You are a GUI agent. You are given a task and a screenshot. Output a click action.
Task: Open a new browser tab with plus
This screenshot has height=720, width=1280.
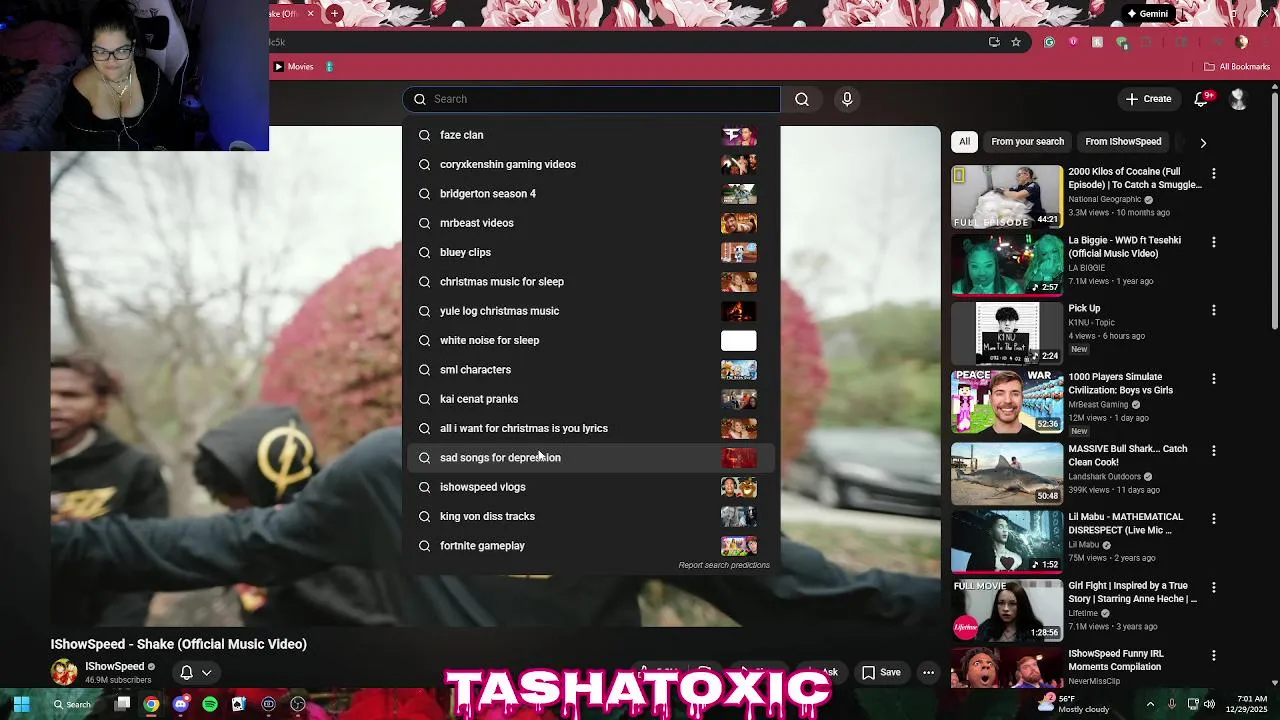(334, 13)
